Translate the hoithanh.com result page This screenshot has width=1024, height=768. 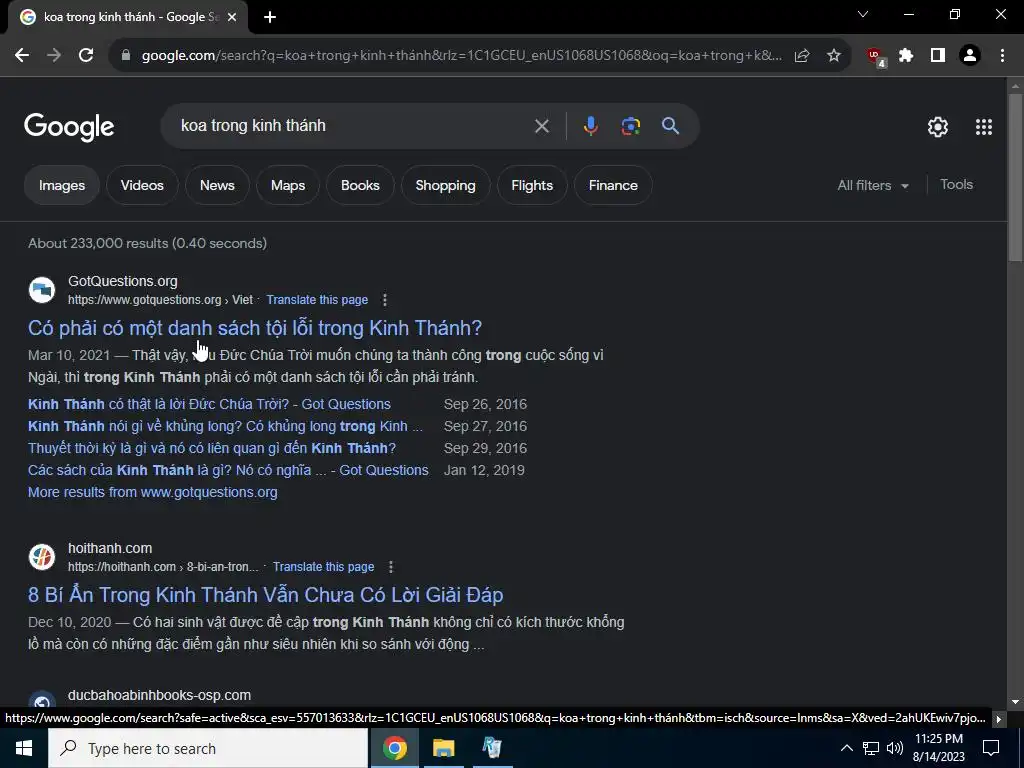pyautogui.click(x=323, y=567)
